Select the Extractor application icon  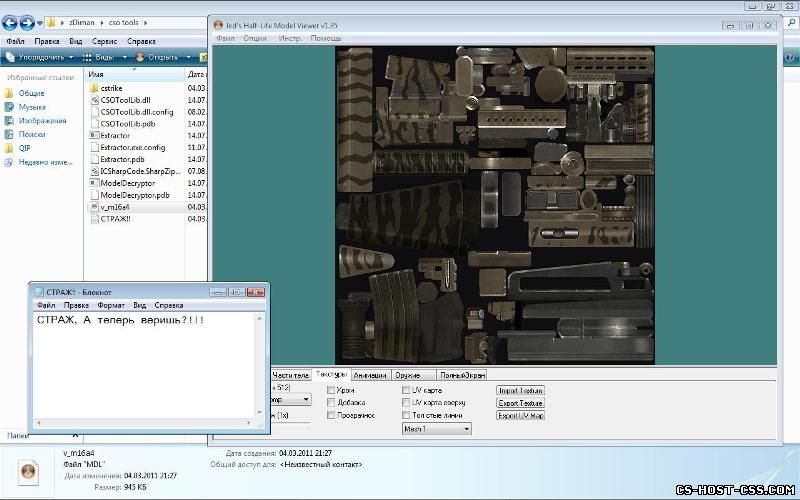[x=94, y=136]
